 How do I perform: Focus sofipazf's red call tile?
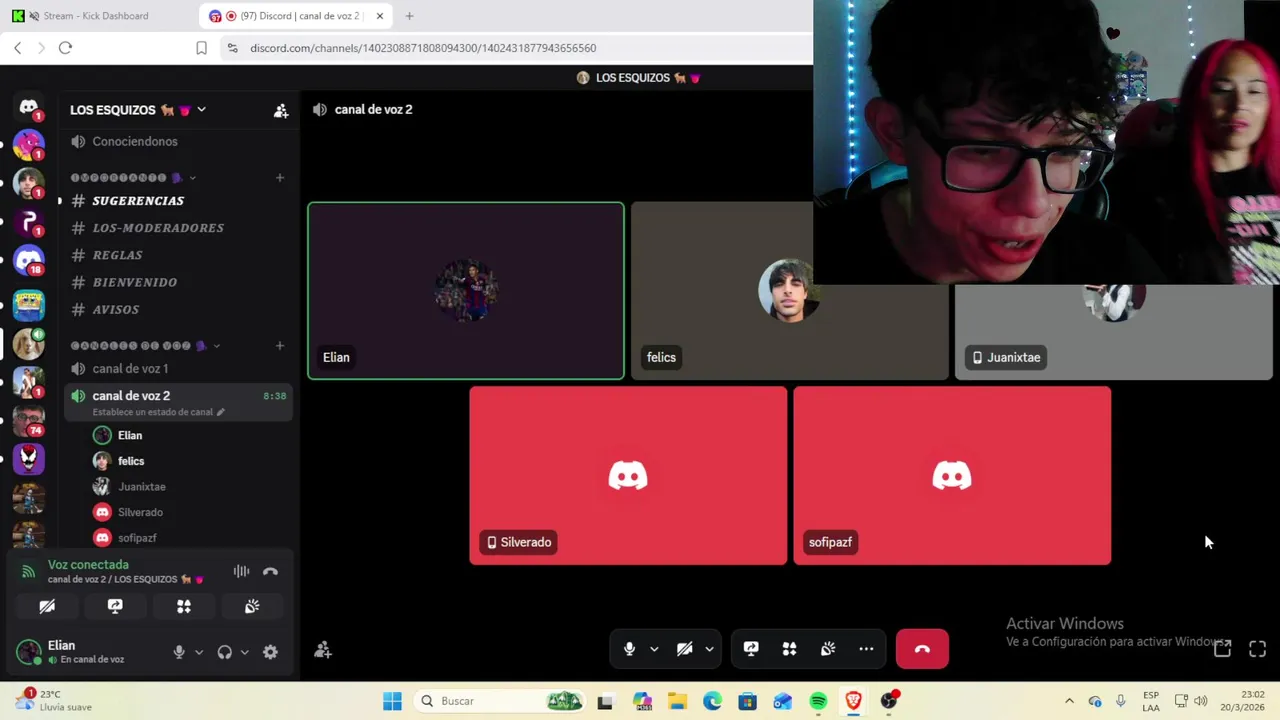(x=952, y=476)
